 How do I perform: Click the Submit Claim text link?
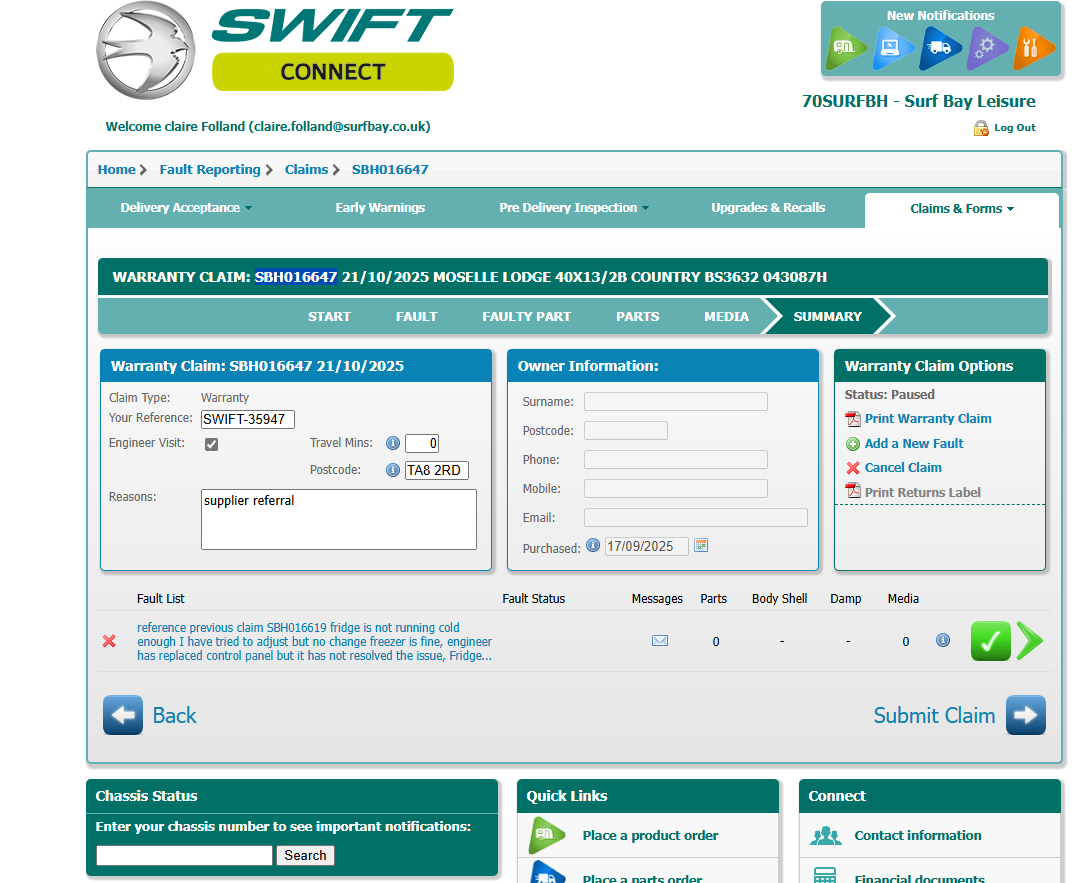pyautogui.click(x=934, y=715)
